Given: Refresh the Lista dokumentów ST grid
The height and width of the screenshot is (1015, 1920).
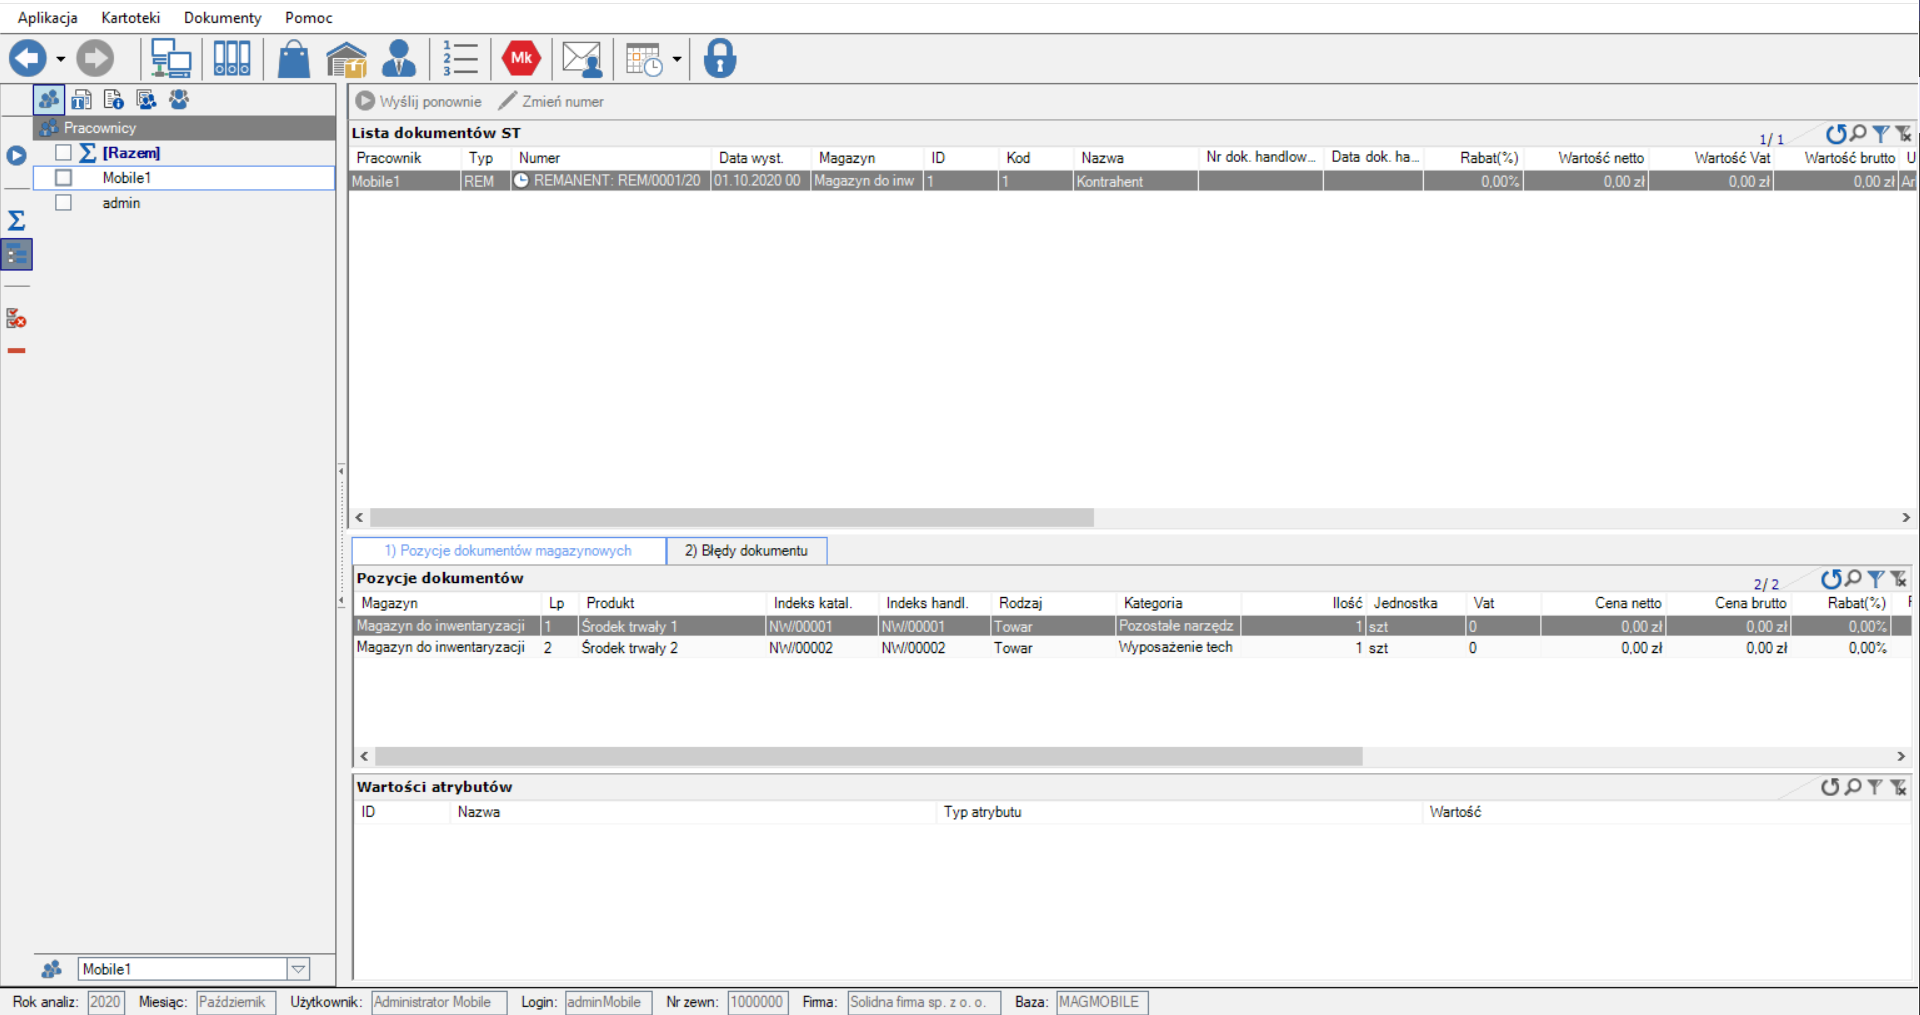Looking at the screenshot, I should [x=1836, y=134].
